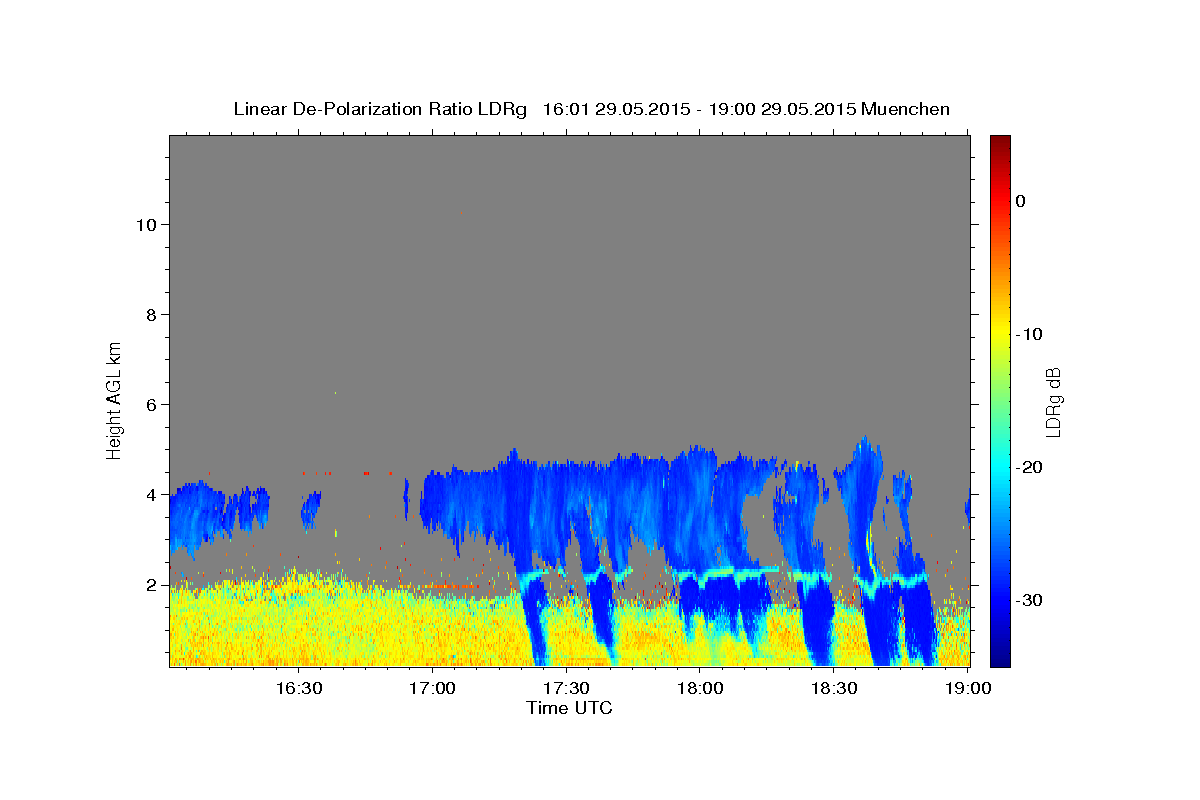
Task: Click the plot title 'Linear De-Polarization Ratio LDRg'
Action: pyautogui.click(x=380, y=109)
